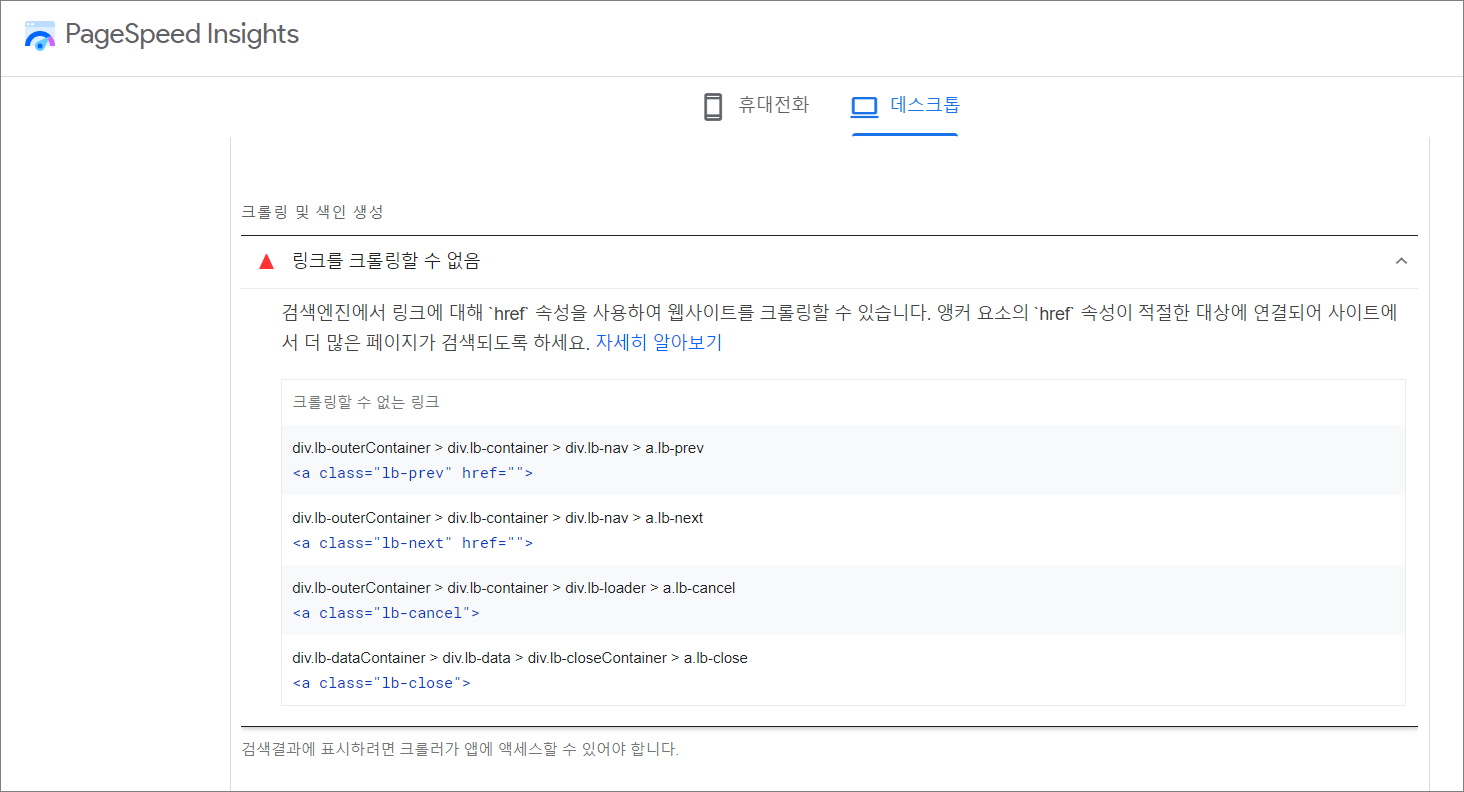Click the red warning triangle icon
1464x792 pixels.
point(266,262)
